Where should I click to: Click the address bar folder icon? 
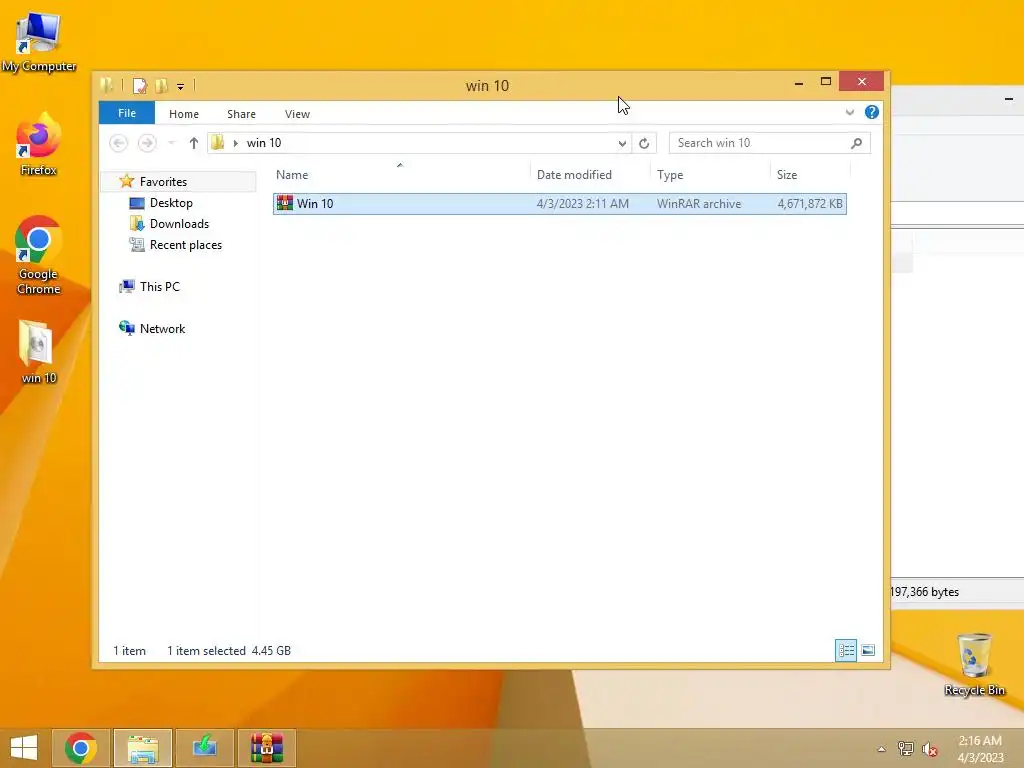(217, 142)
